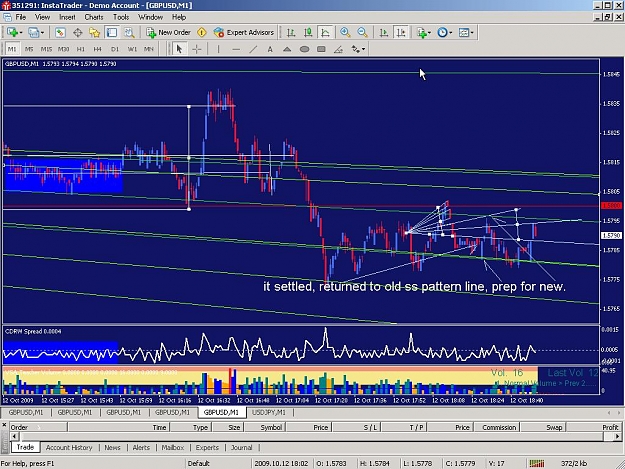Select the Angle trendline tool
This screenshot has width=625, height=469.
pyautogui.click(x=338, y=49)
